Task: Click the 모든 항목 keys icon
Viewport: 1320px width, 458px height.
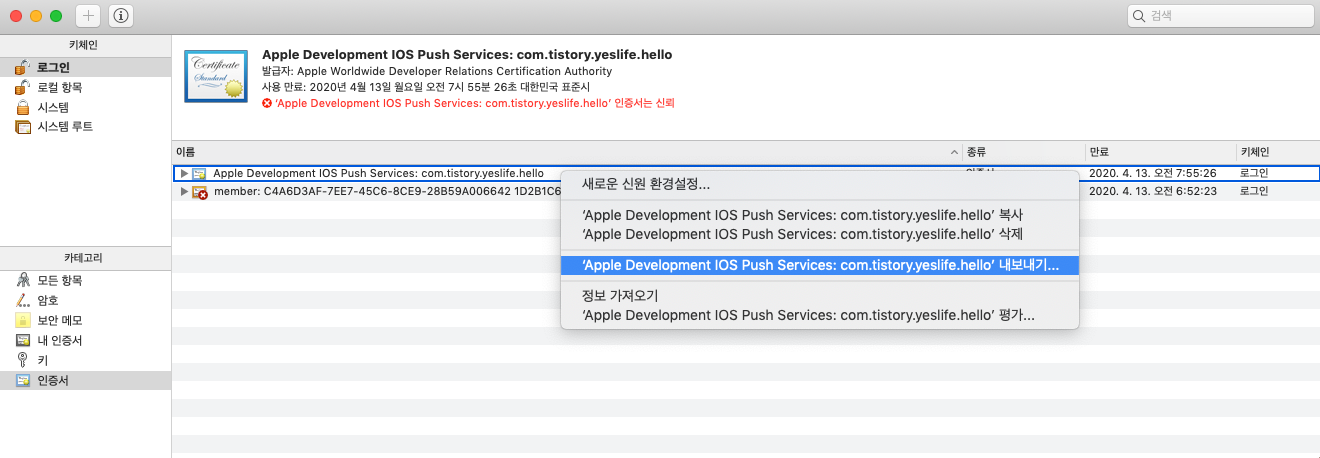Action: (x=23, y=280)
